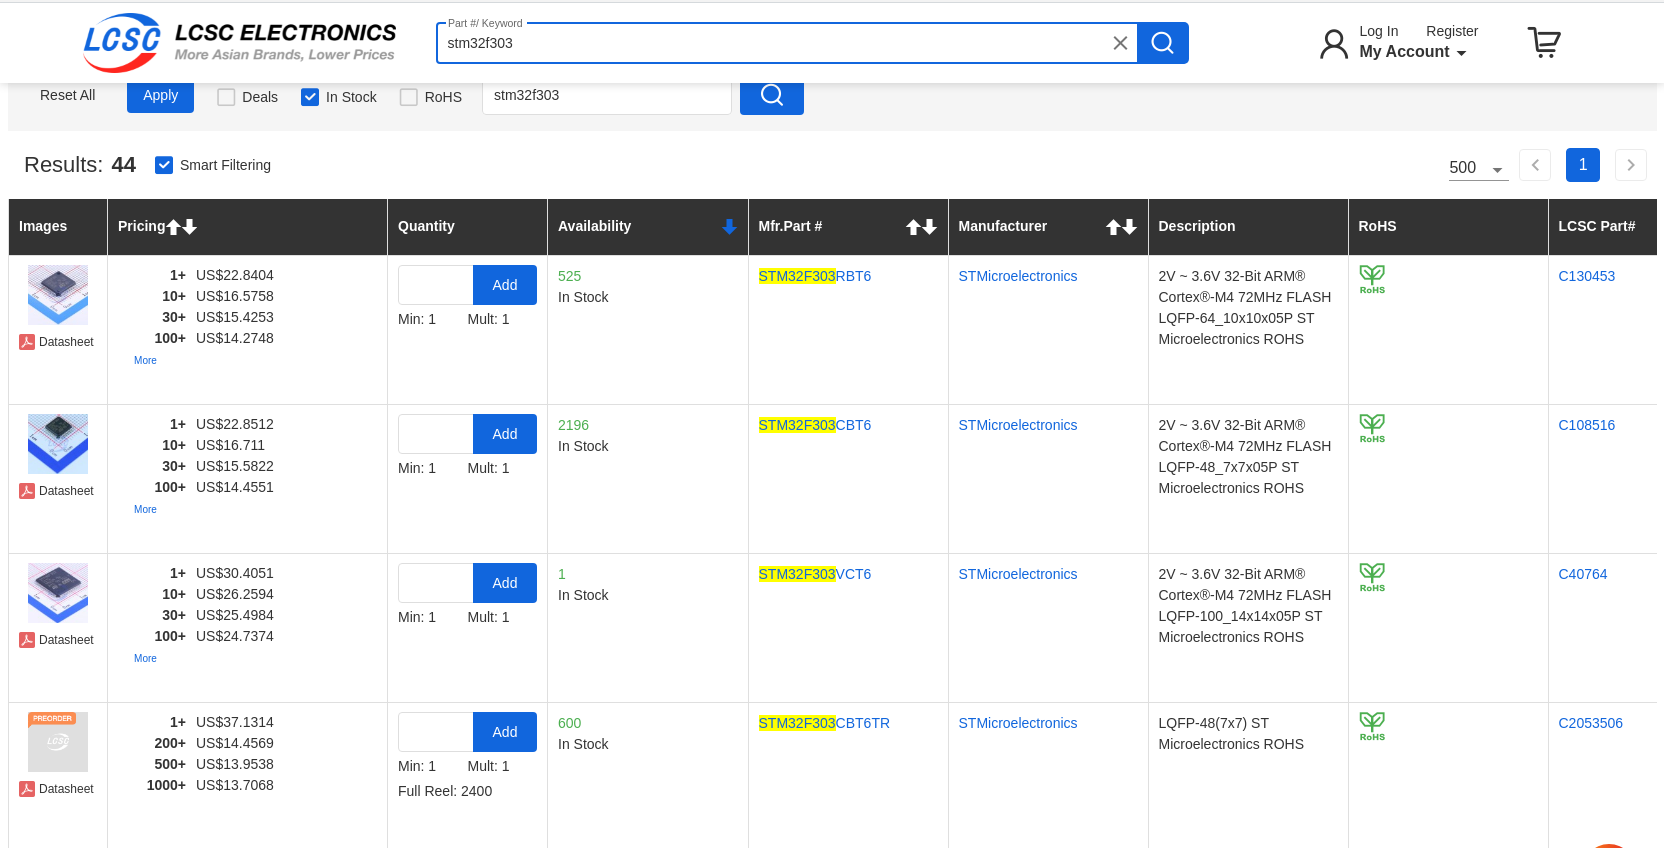This screenshot has height=848, width=1664.
Task: Expand More pricing for STM32F303CBT6
Action: (145, 509)
